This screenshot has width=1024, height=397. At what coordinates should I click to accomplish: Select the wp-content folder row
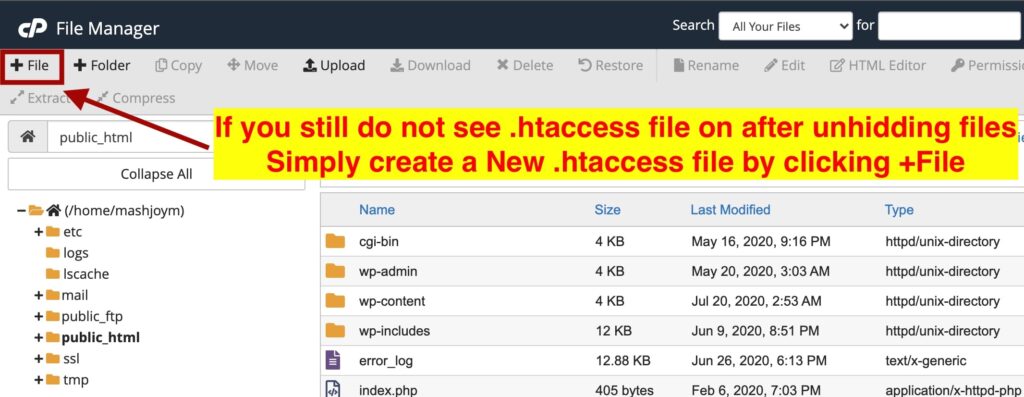(x=672, y=301)
